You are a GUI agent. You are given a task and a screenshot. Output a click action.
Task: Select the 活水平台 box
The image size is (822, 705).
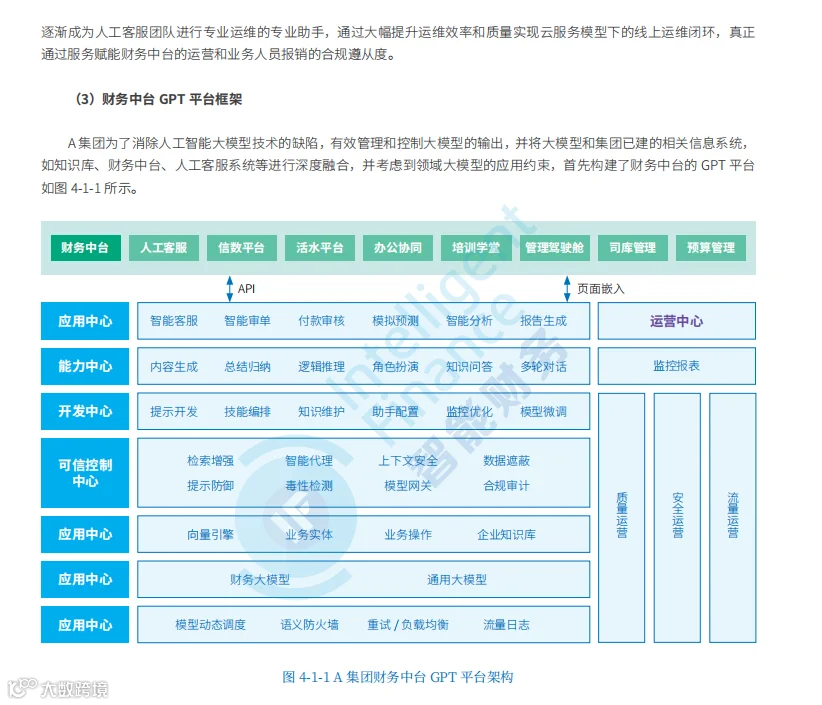[x=320, y=247]
